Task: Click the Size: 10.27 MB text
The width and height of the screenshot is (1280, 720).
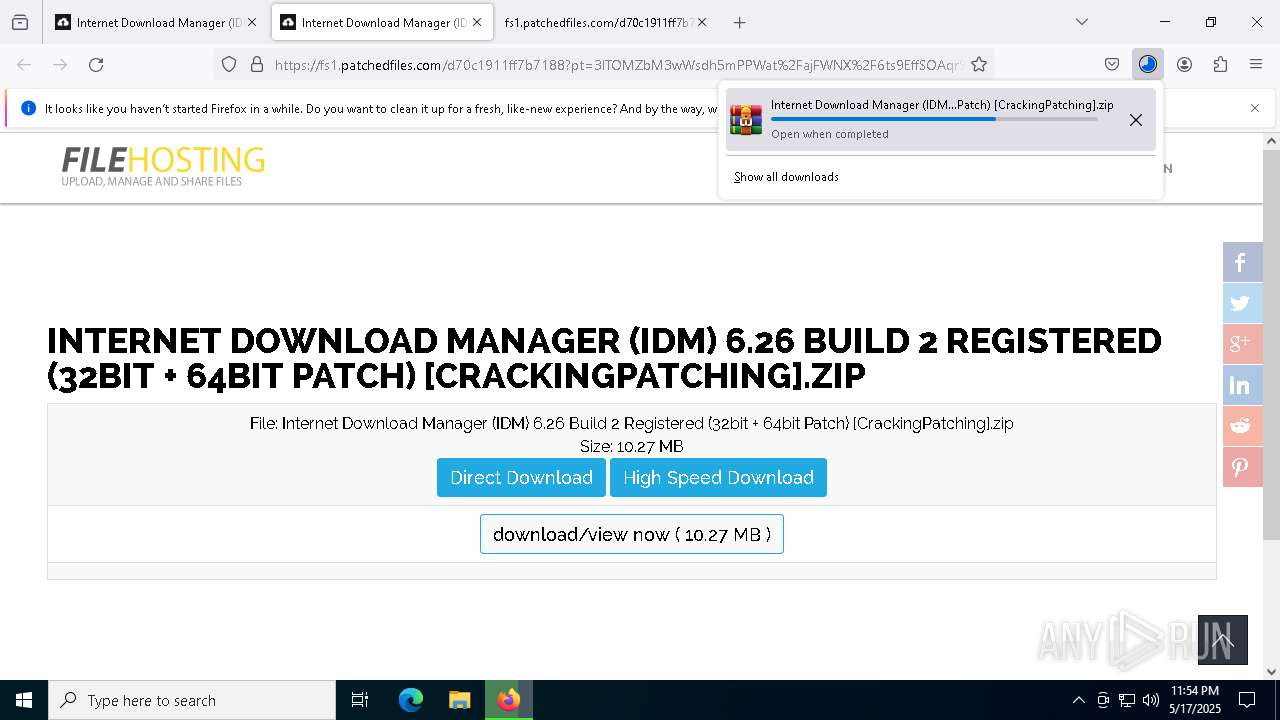Action: click(632, 446)
